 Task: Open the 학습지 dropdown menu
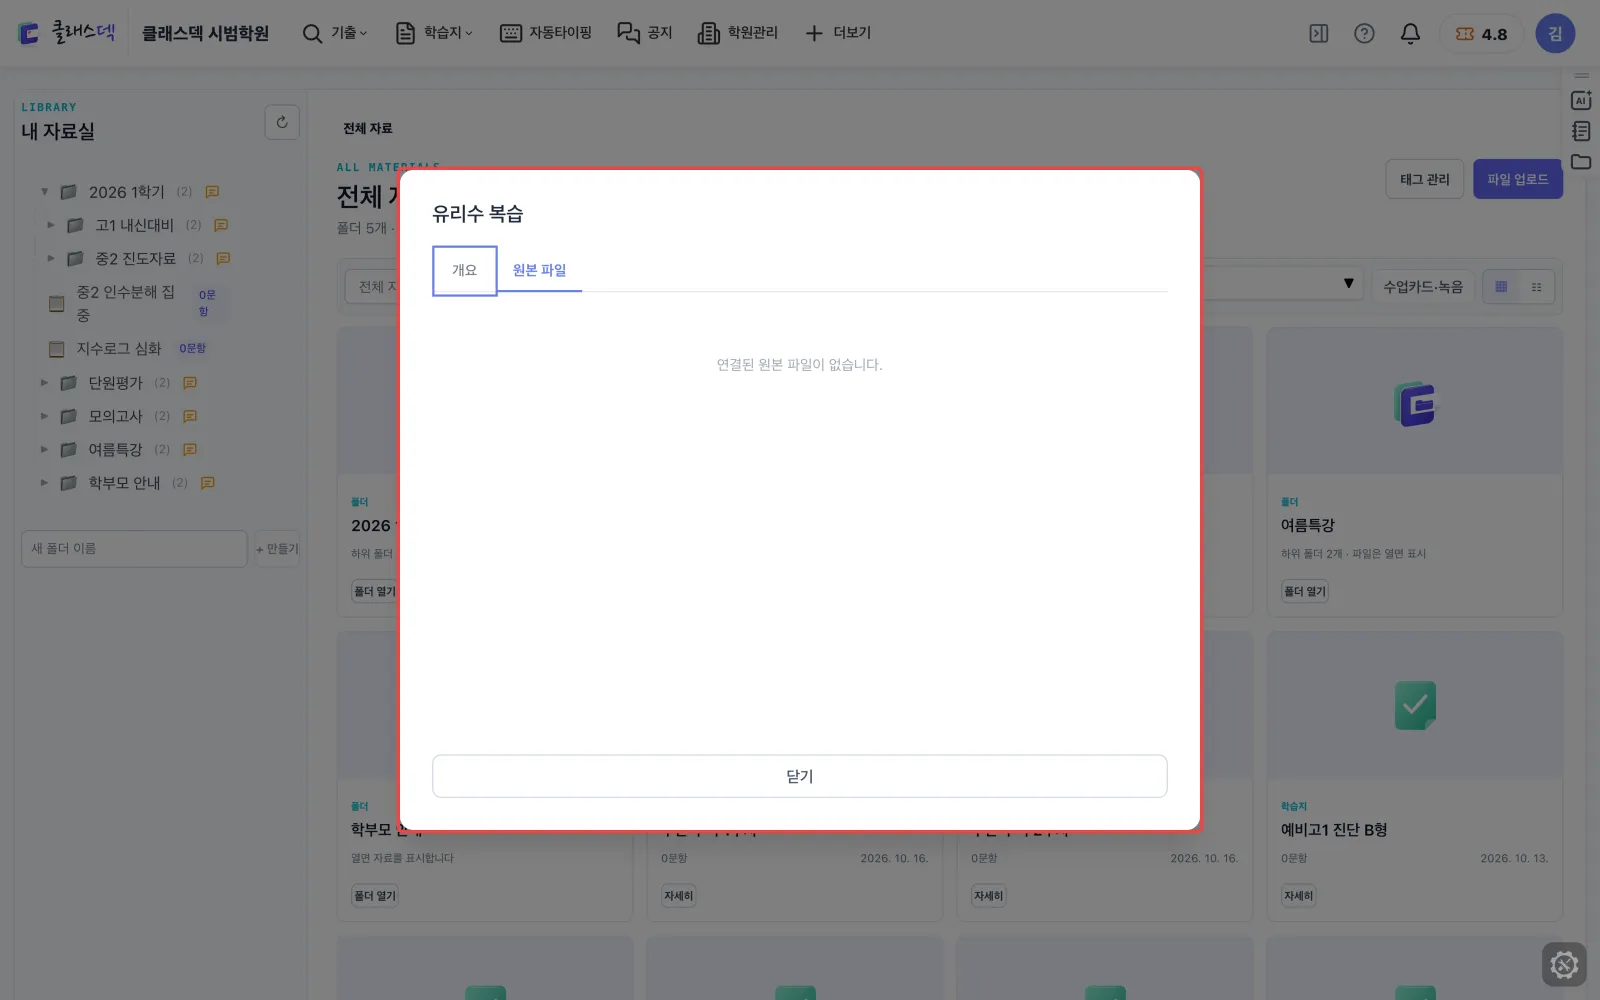(x=434, y=33)
